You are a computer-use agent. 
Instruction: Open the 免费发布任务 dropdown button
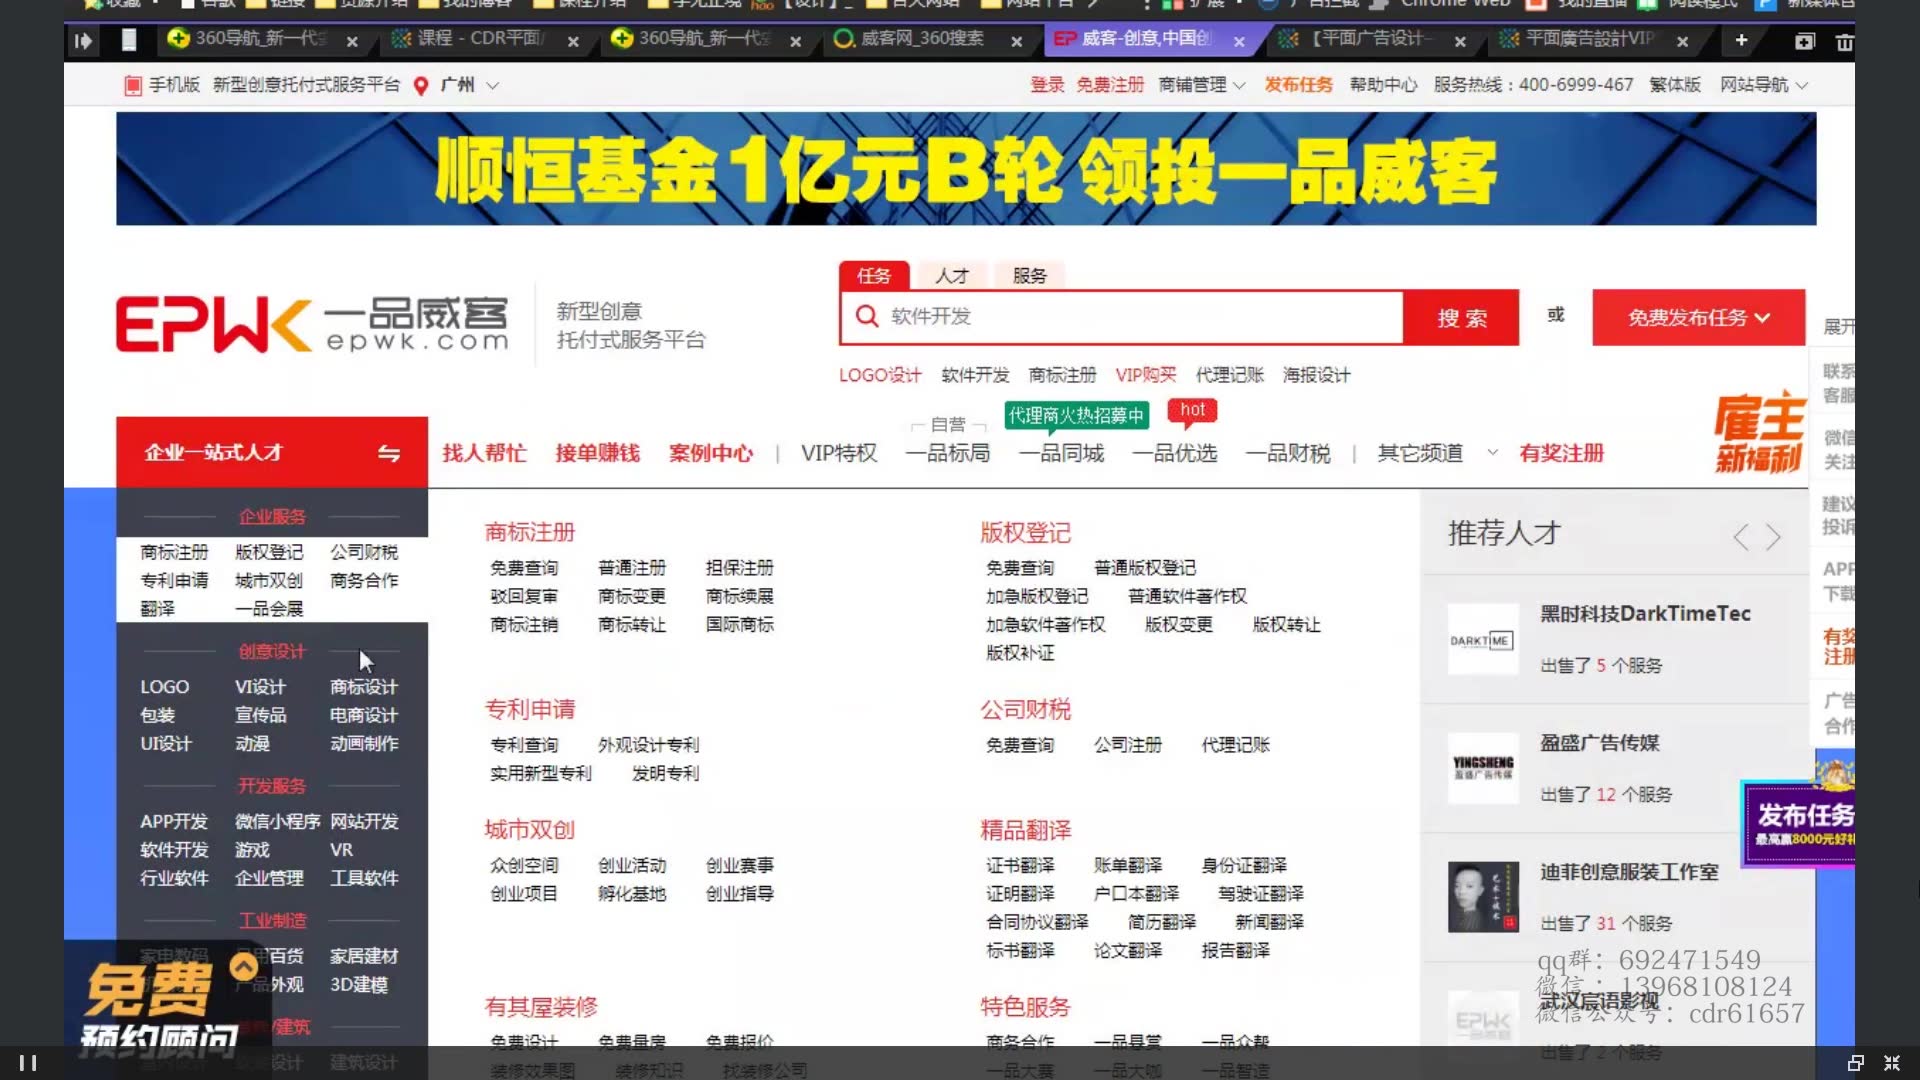1698,318
